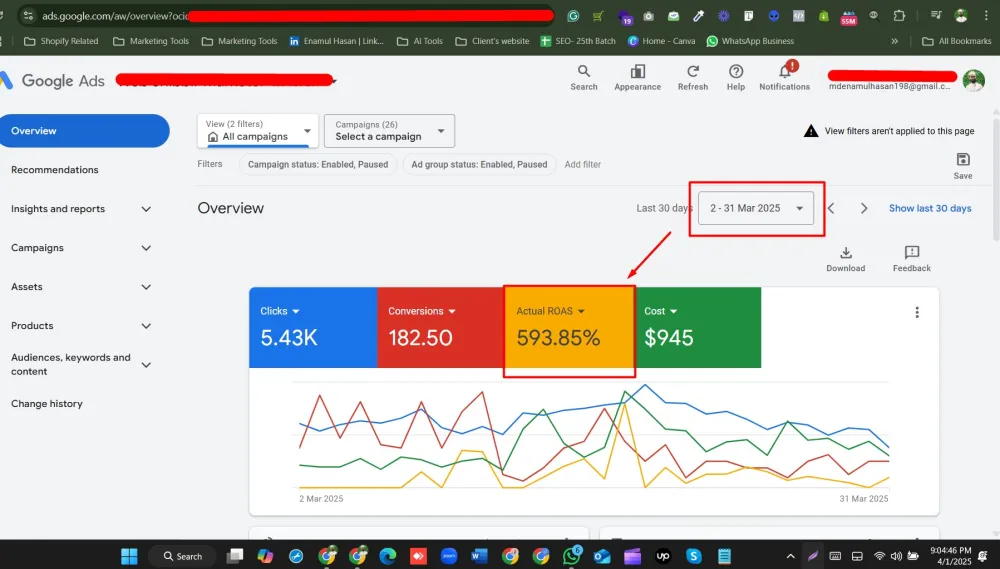Click the Search magnifier icon in Google Ads
The image size is (1000, 569).
tap(584, 71)
